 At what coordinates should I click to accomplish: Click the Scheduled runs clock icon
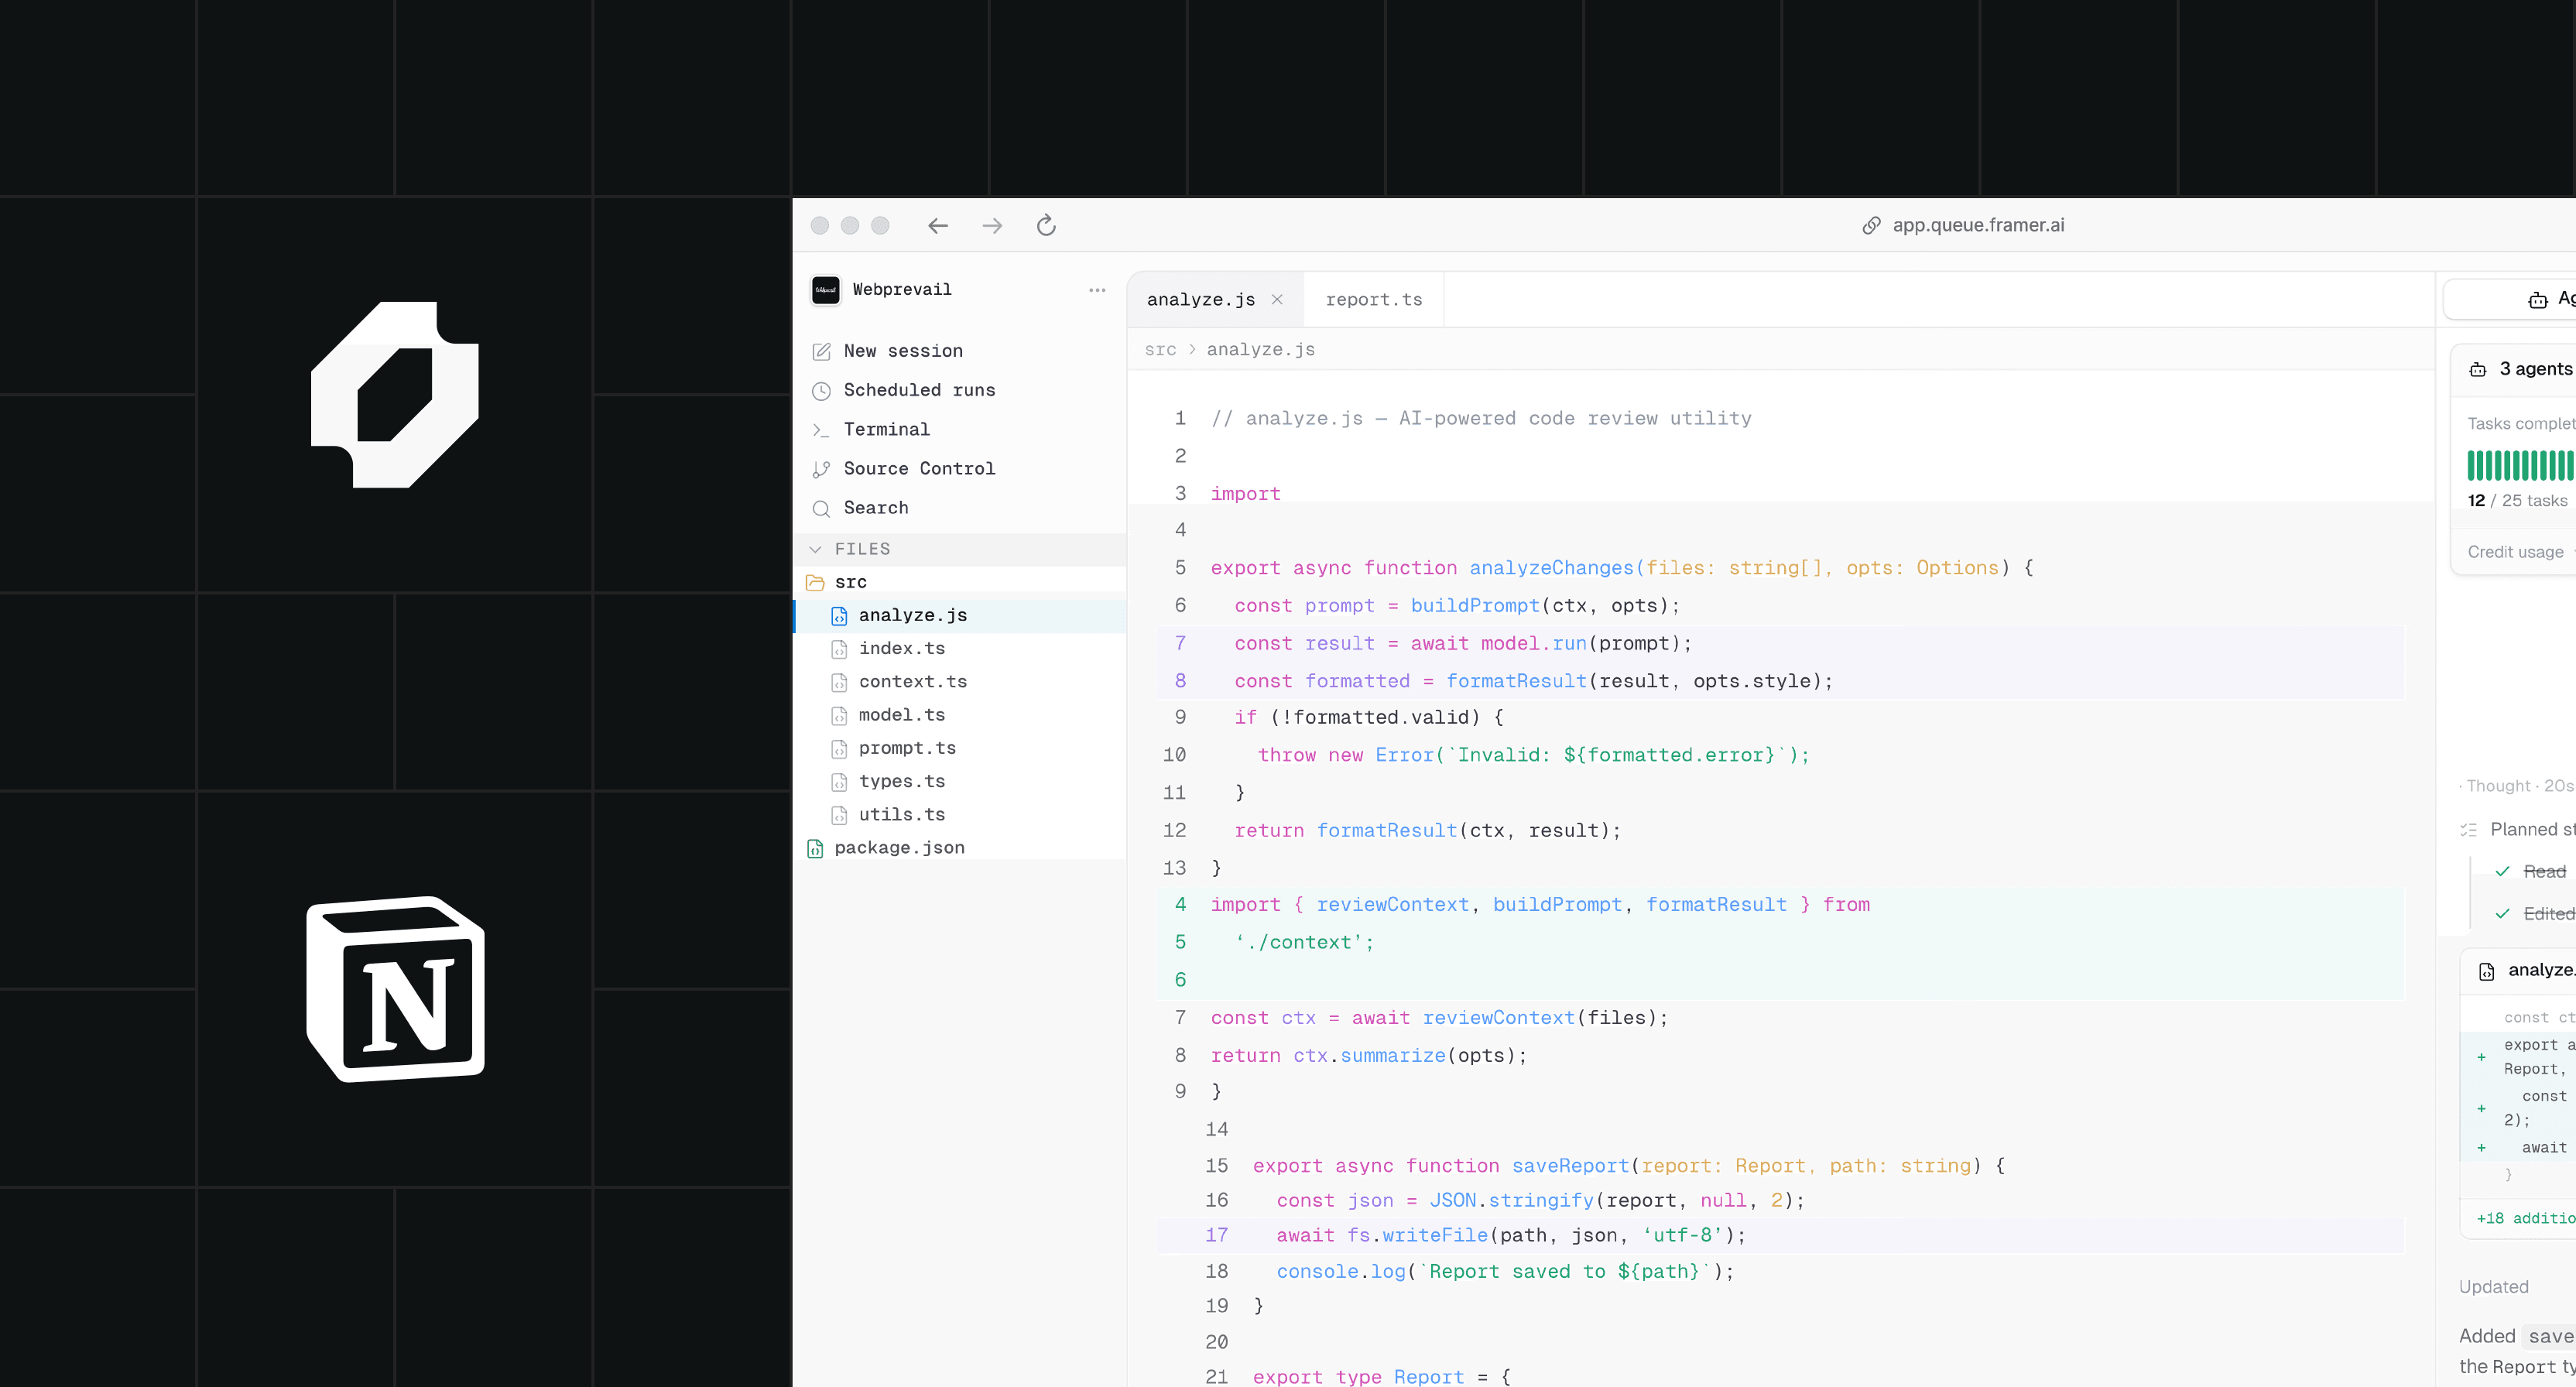[821, 391]
